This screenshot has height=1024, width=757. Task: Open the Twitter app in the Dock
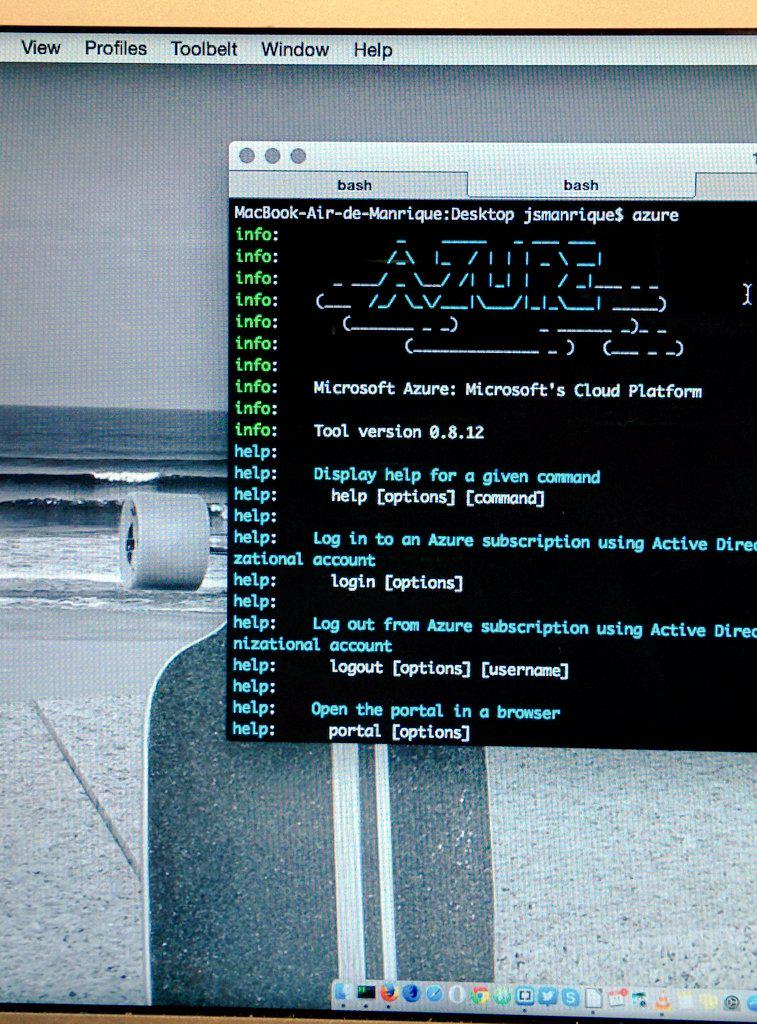click(x=548, y=996)
